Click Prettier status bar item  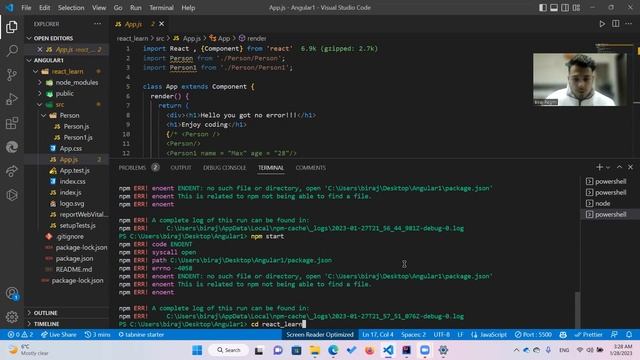click(x=588, y=335)
